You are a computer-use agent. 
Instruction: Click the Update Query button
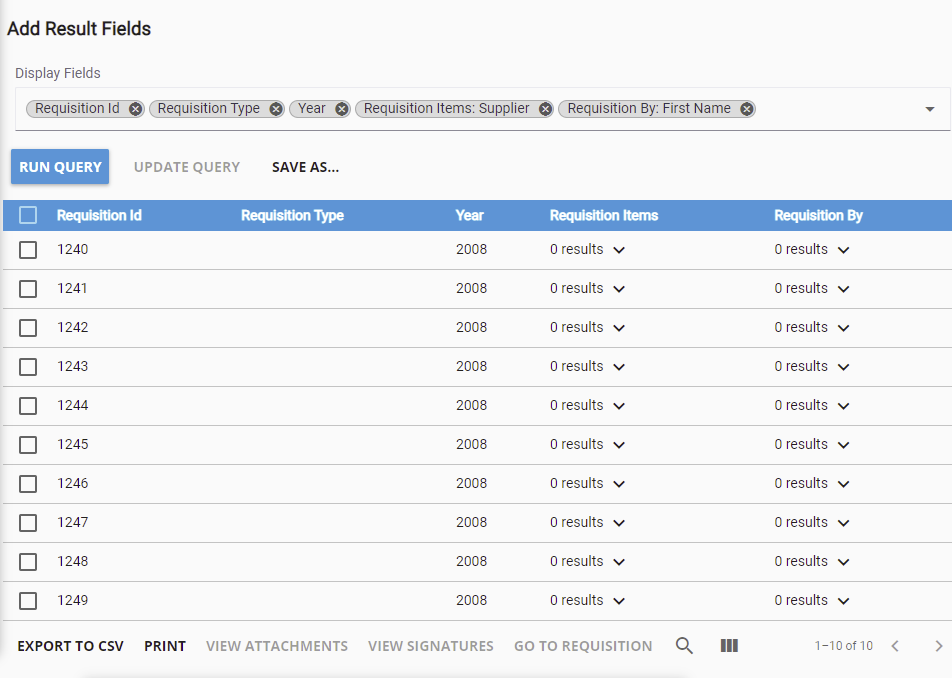point(187,167)
